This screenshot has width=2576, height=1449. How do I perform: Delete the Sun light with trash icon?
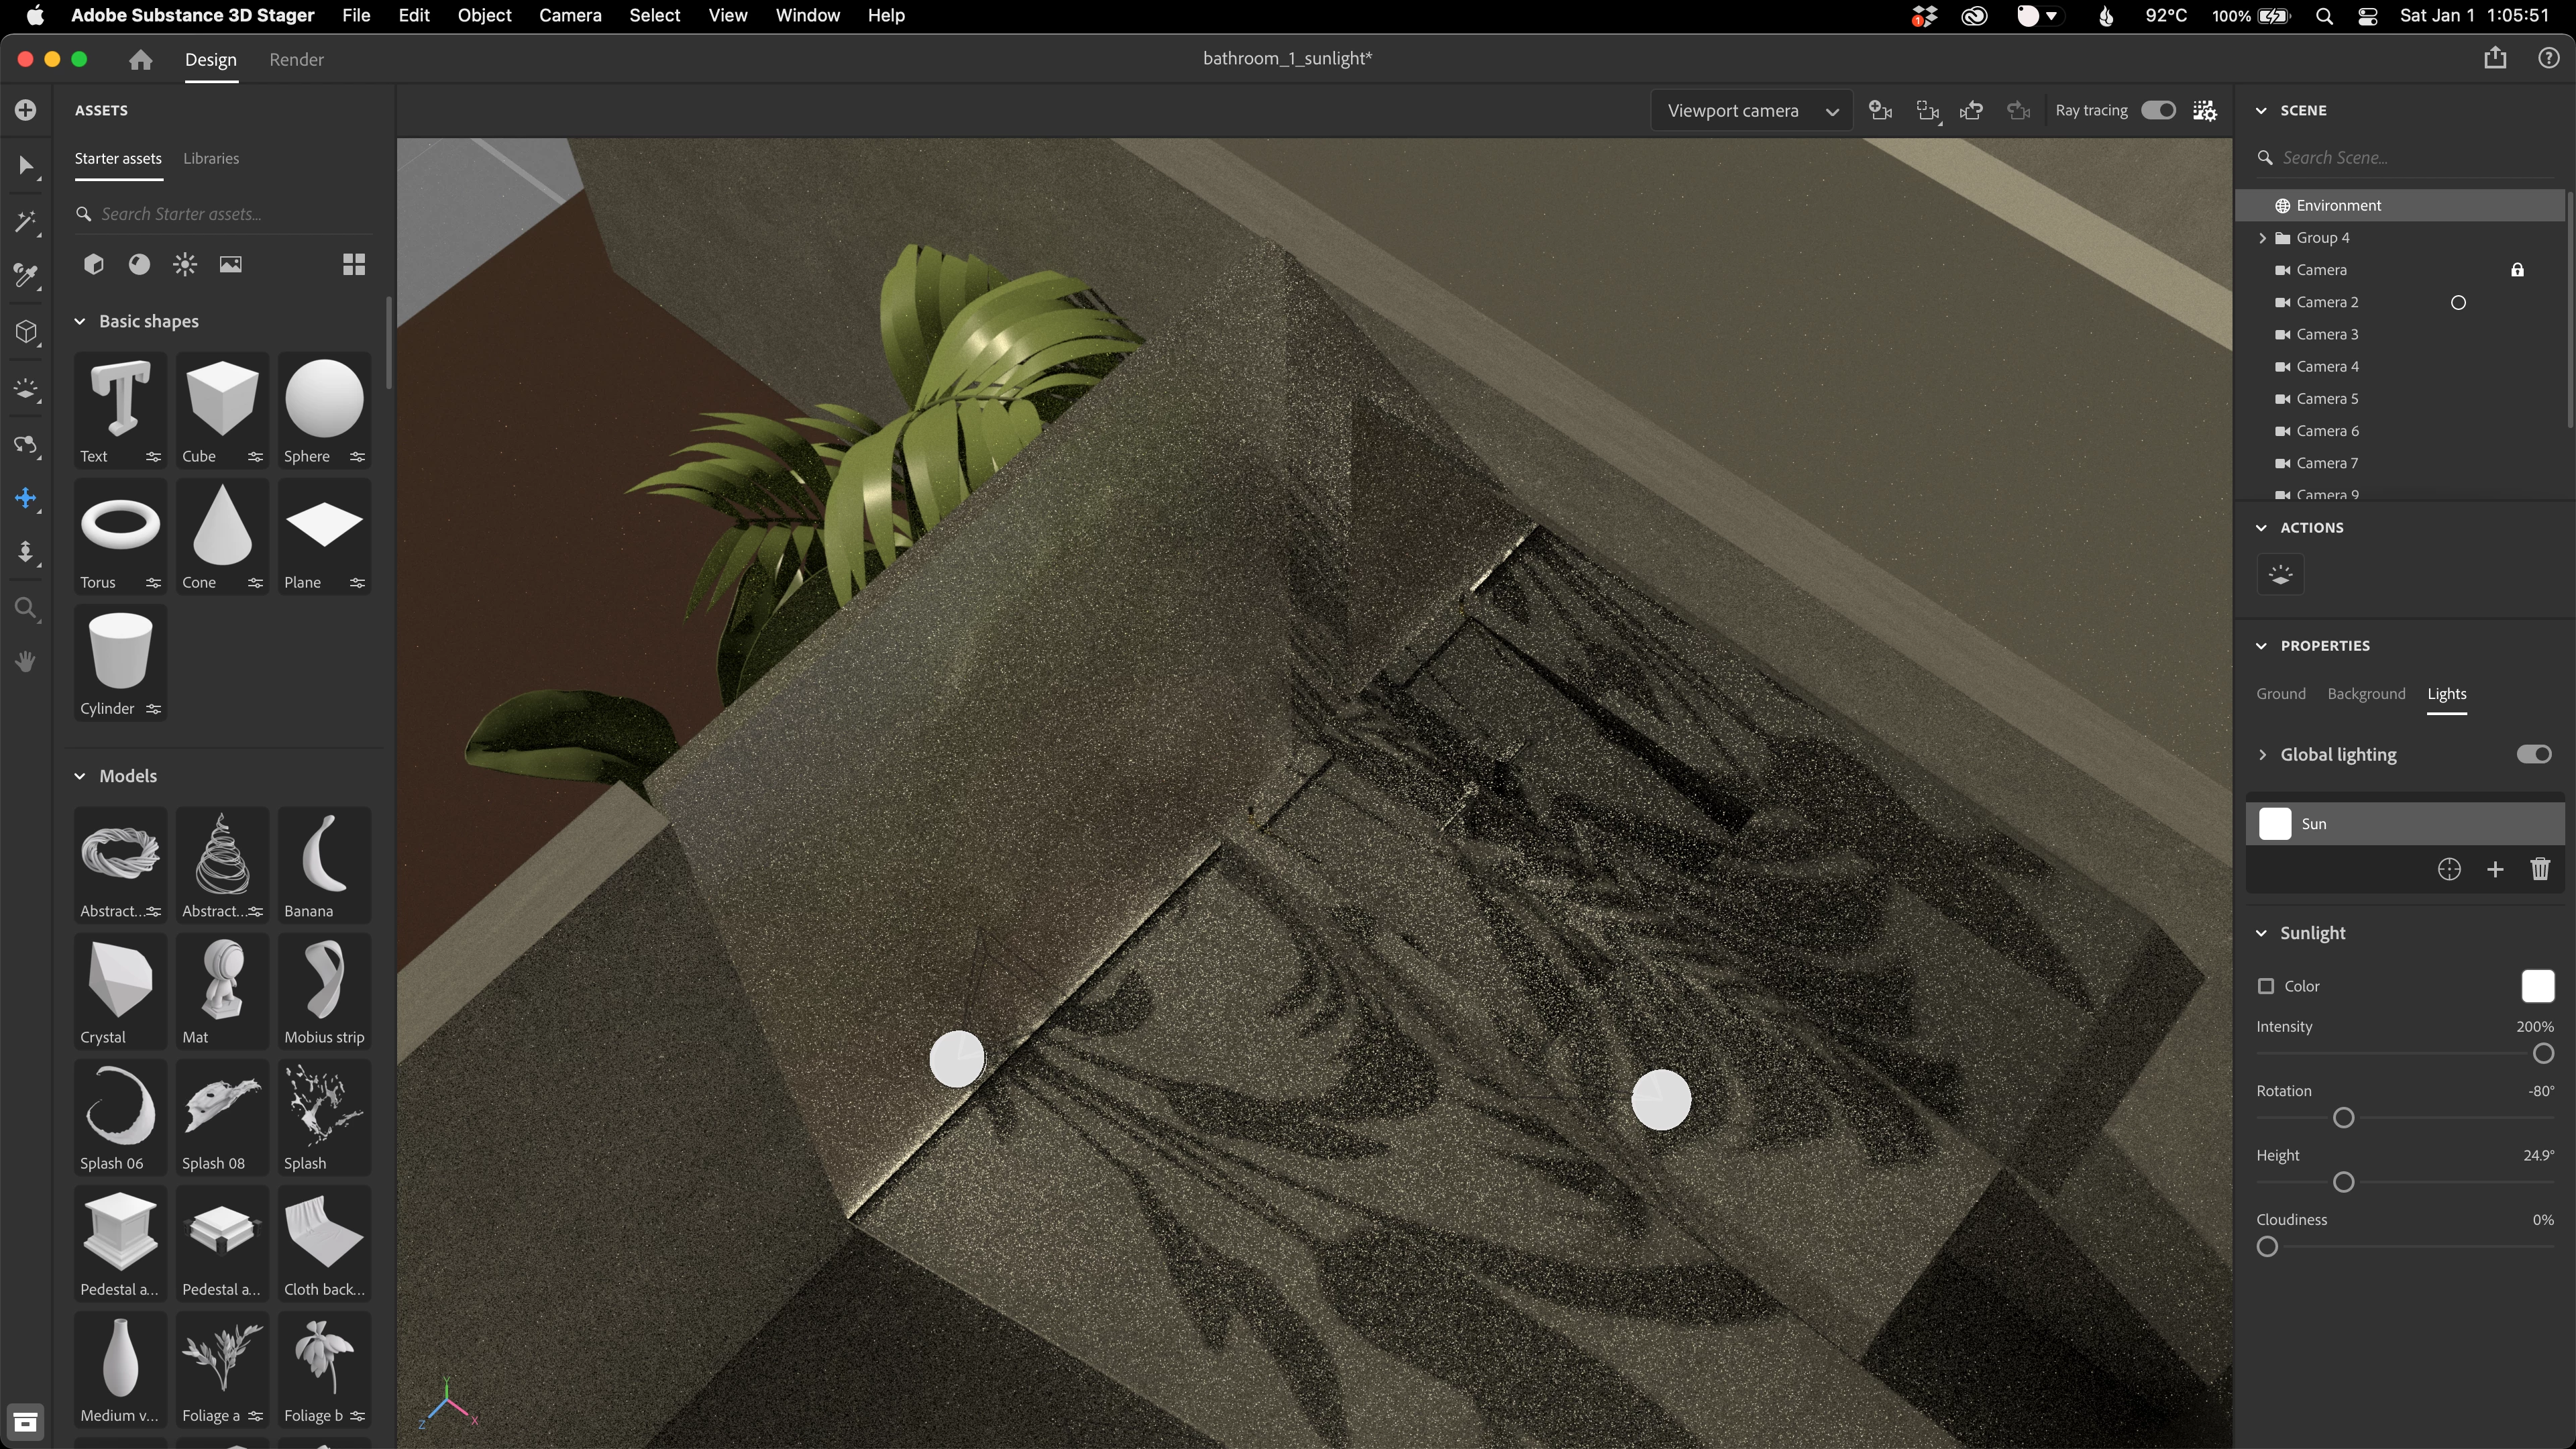coord(2540,869)
